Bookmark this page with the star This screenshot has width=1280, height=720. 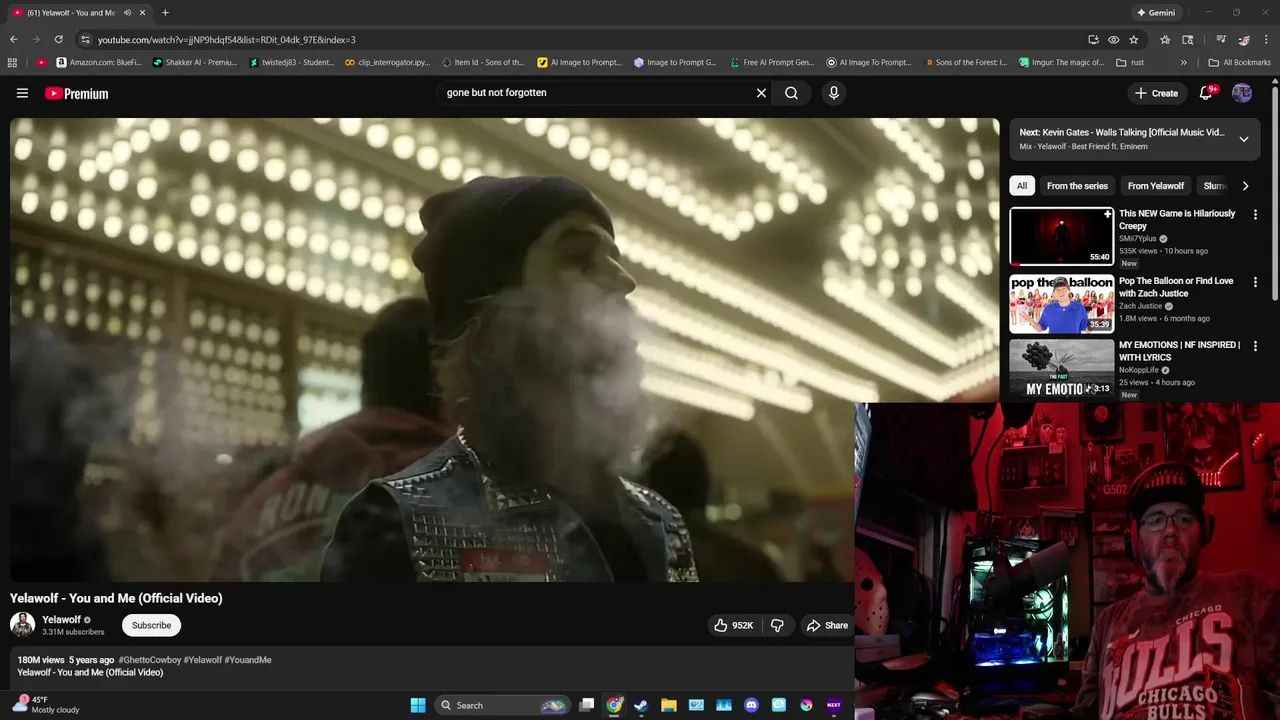1133,39
